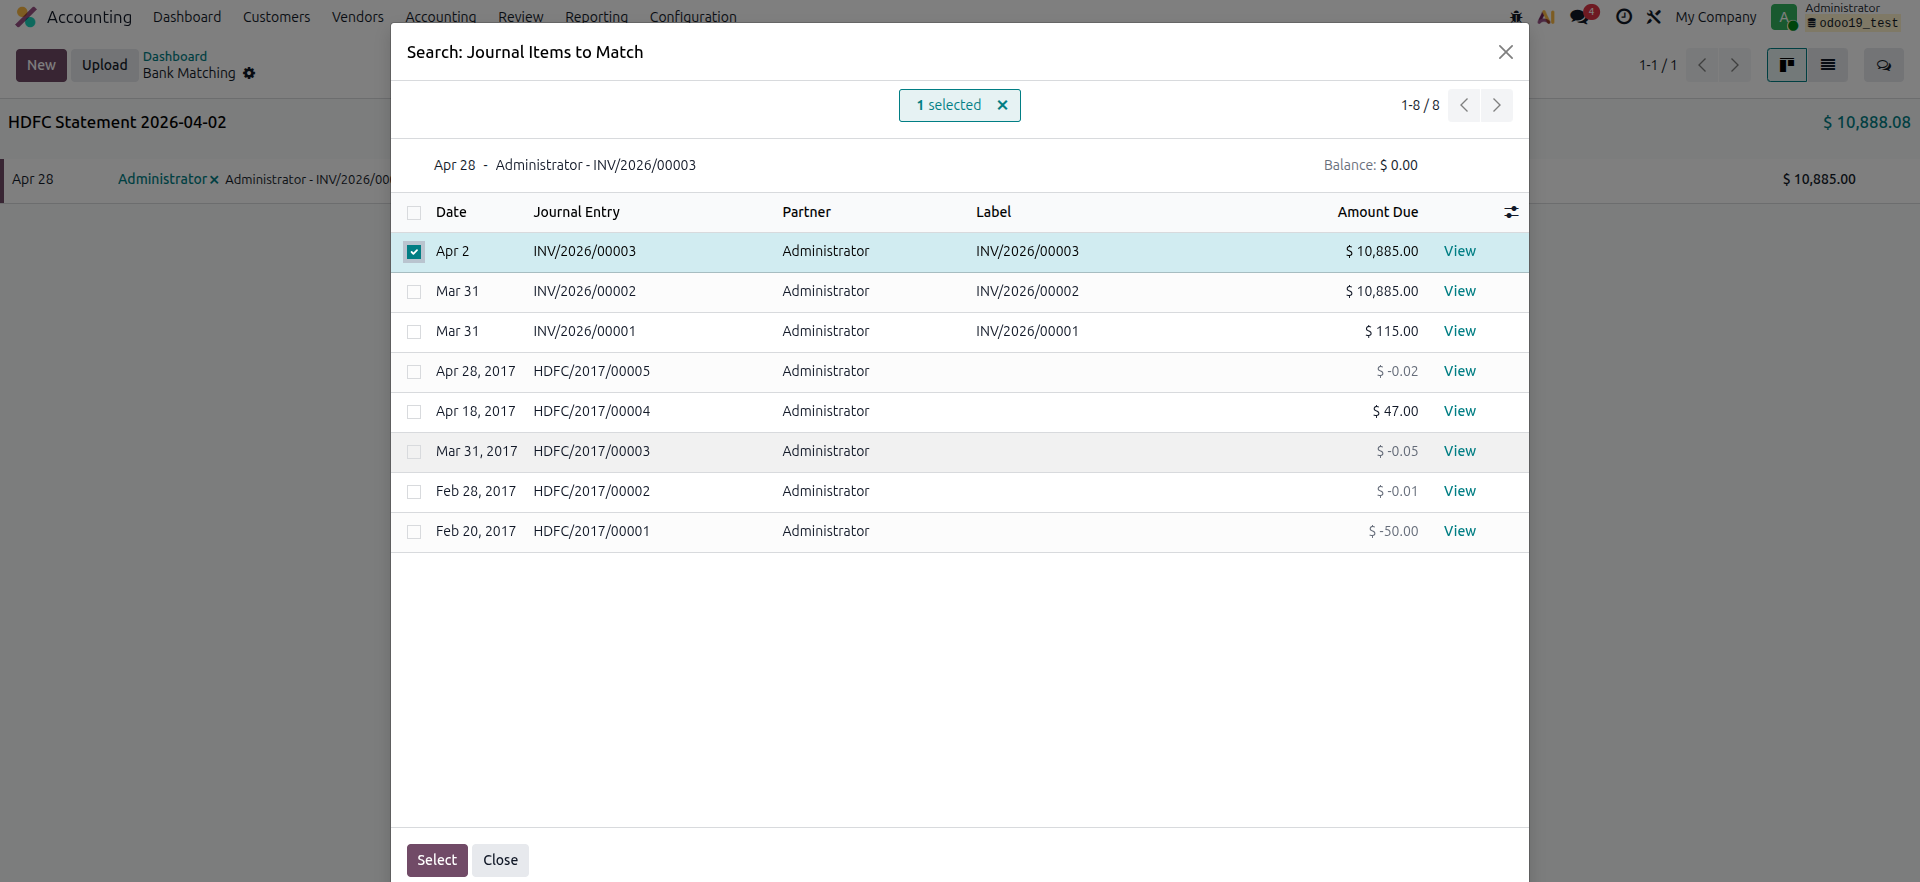Go to next page of journal items

pos(1497,105)
